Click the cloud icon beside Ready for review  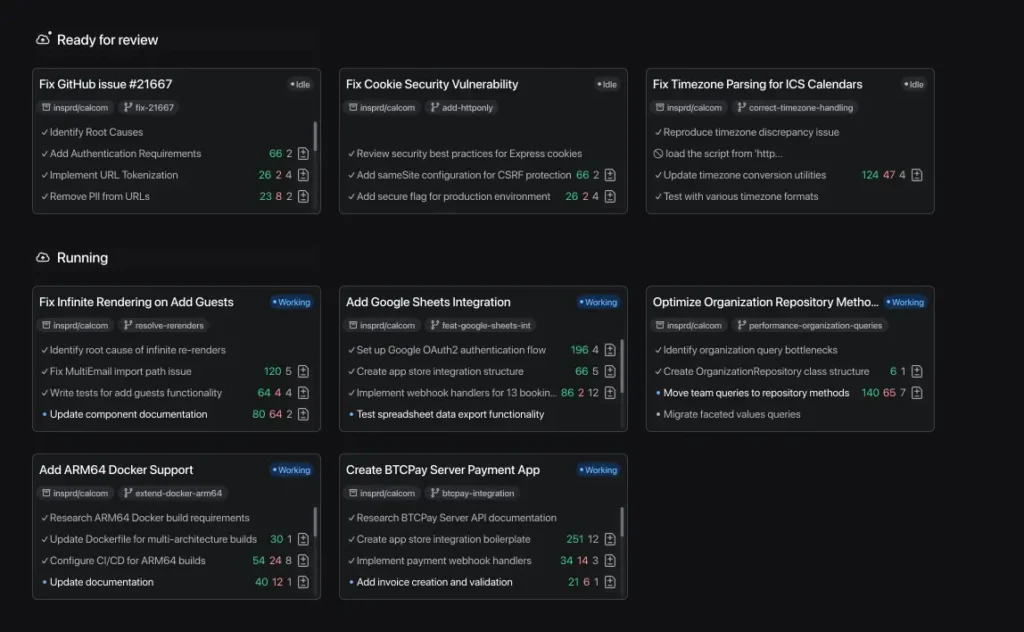click(43, 39)
